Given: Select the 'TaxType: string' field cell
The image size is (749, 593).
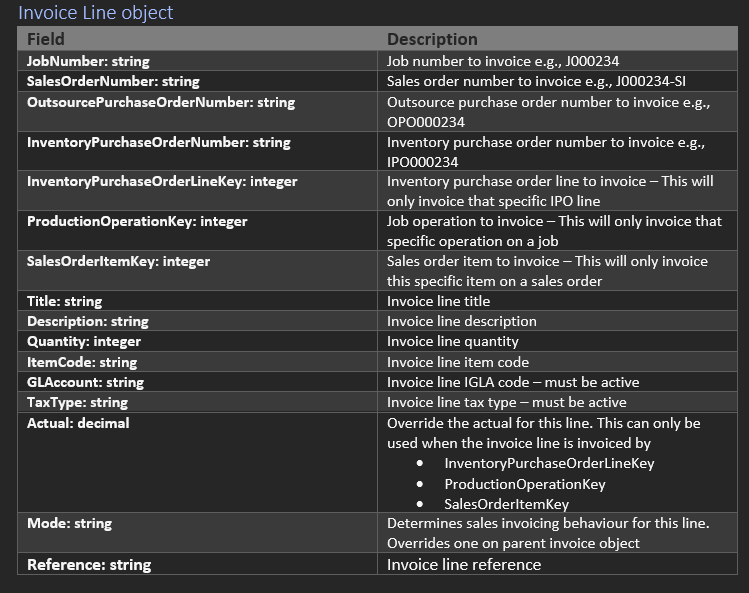Looking at the screenshot, I should [197, 402].
